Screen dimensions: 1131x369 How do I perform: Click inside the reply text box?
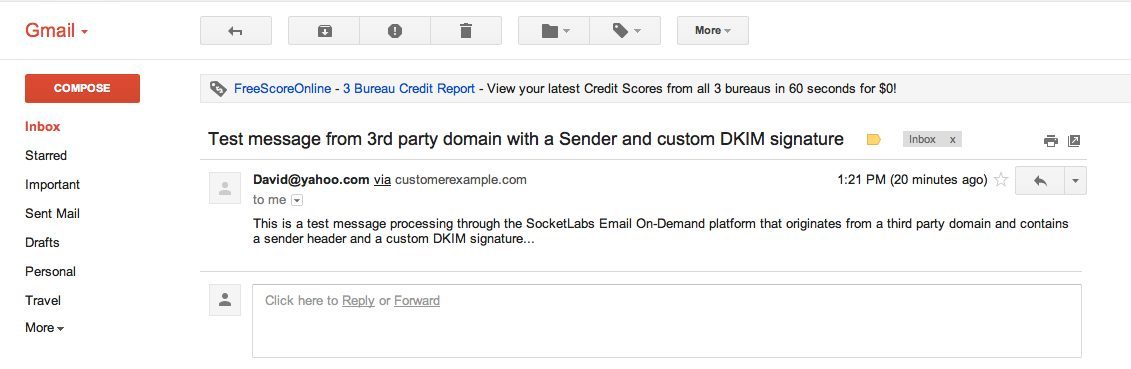(x=666, y=321)
